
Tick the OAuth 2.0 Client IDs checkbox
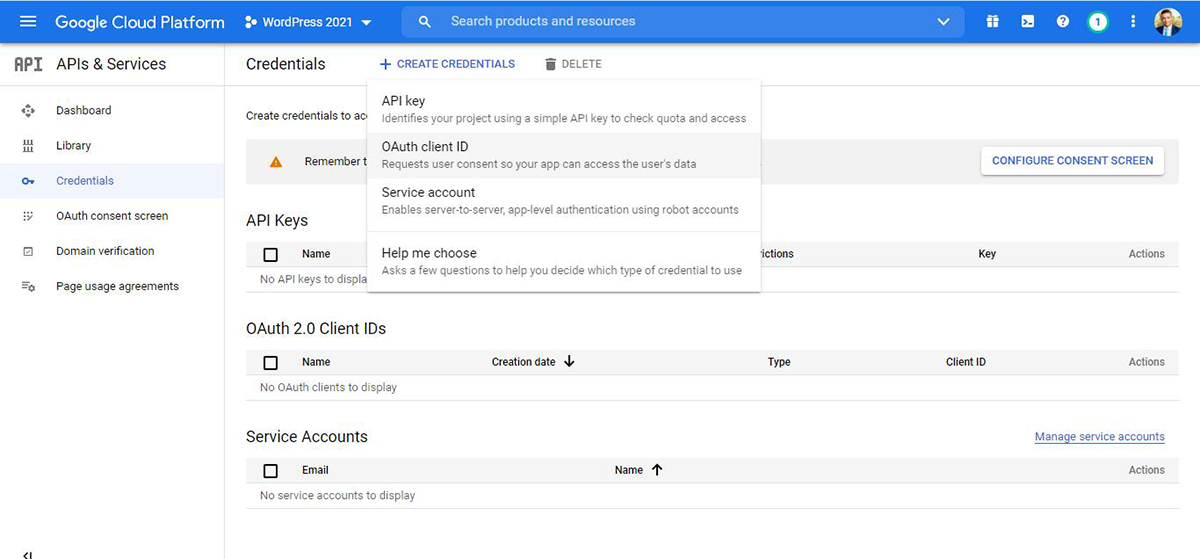270,362
